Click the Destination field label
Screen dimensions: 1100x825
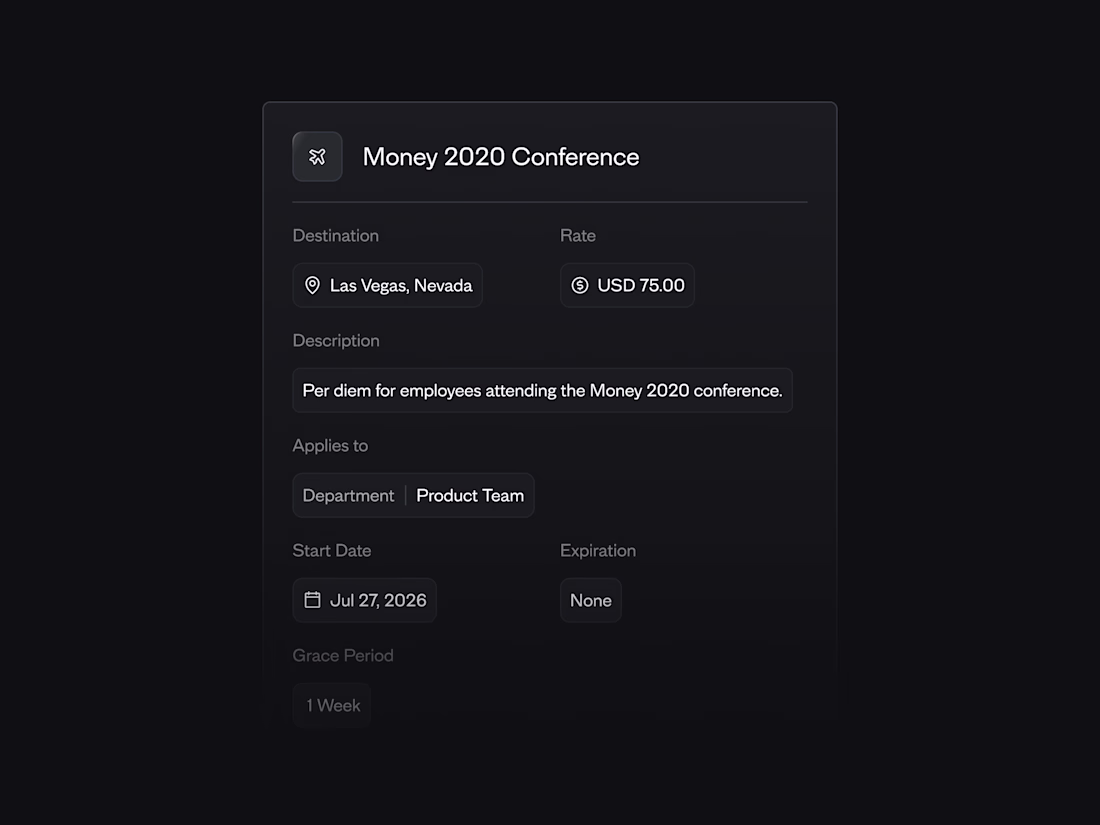335,236
